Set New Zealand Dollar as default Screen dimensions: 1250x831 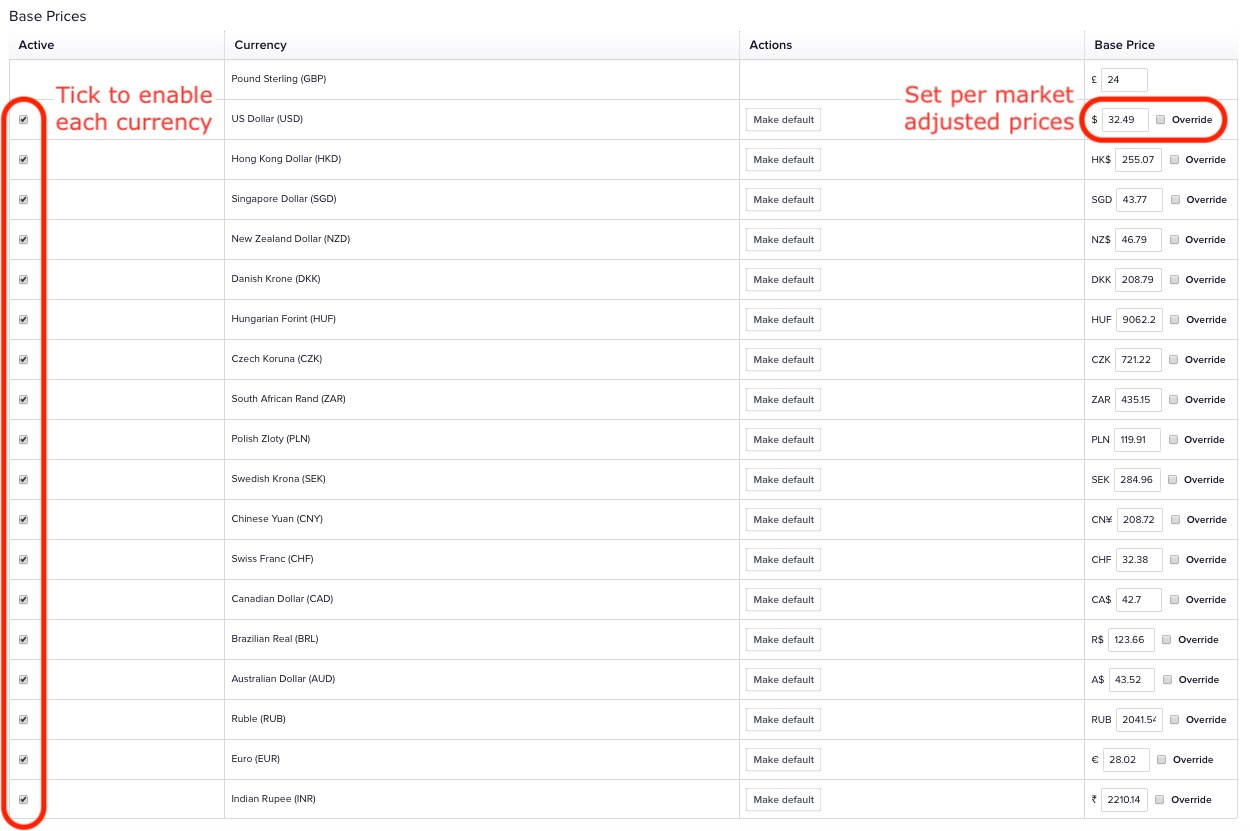click(x=784, y=240)
